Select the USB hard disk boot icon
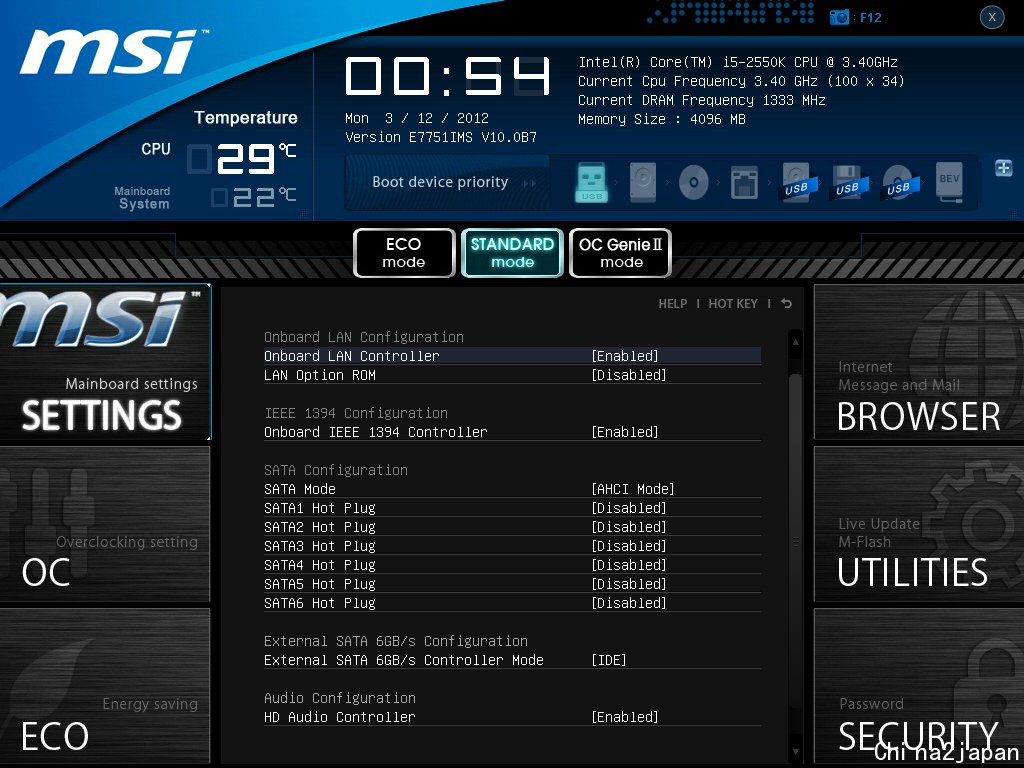This screenshot has height=768, width=1024. pos(799,182)
